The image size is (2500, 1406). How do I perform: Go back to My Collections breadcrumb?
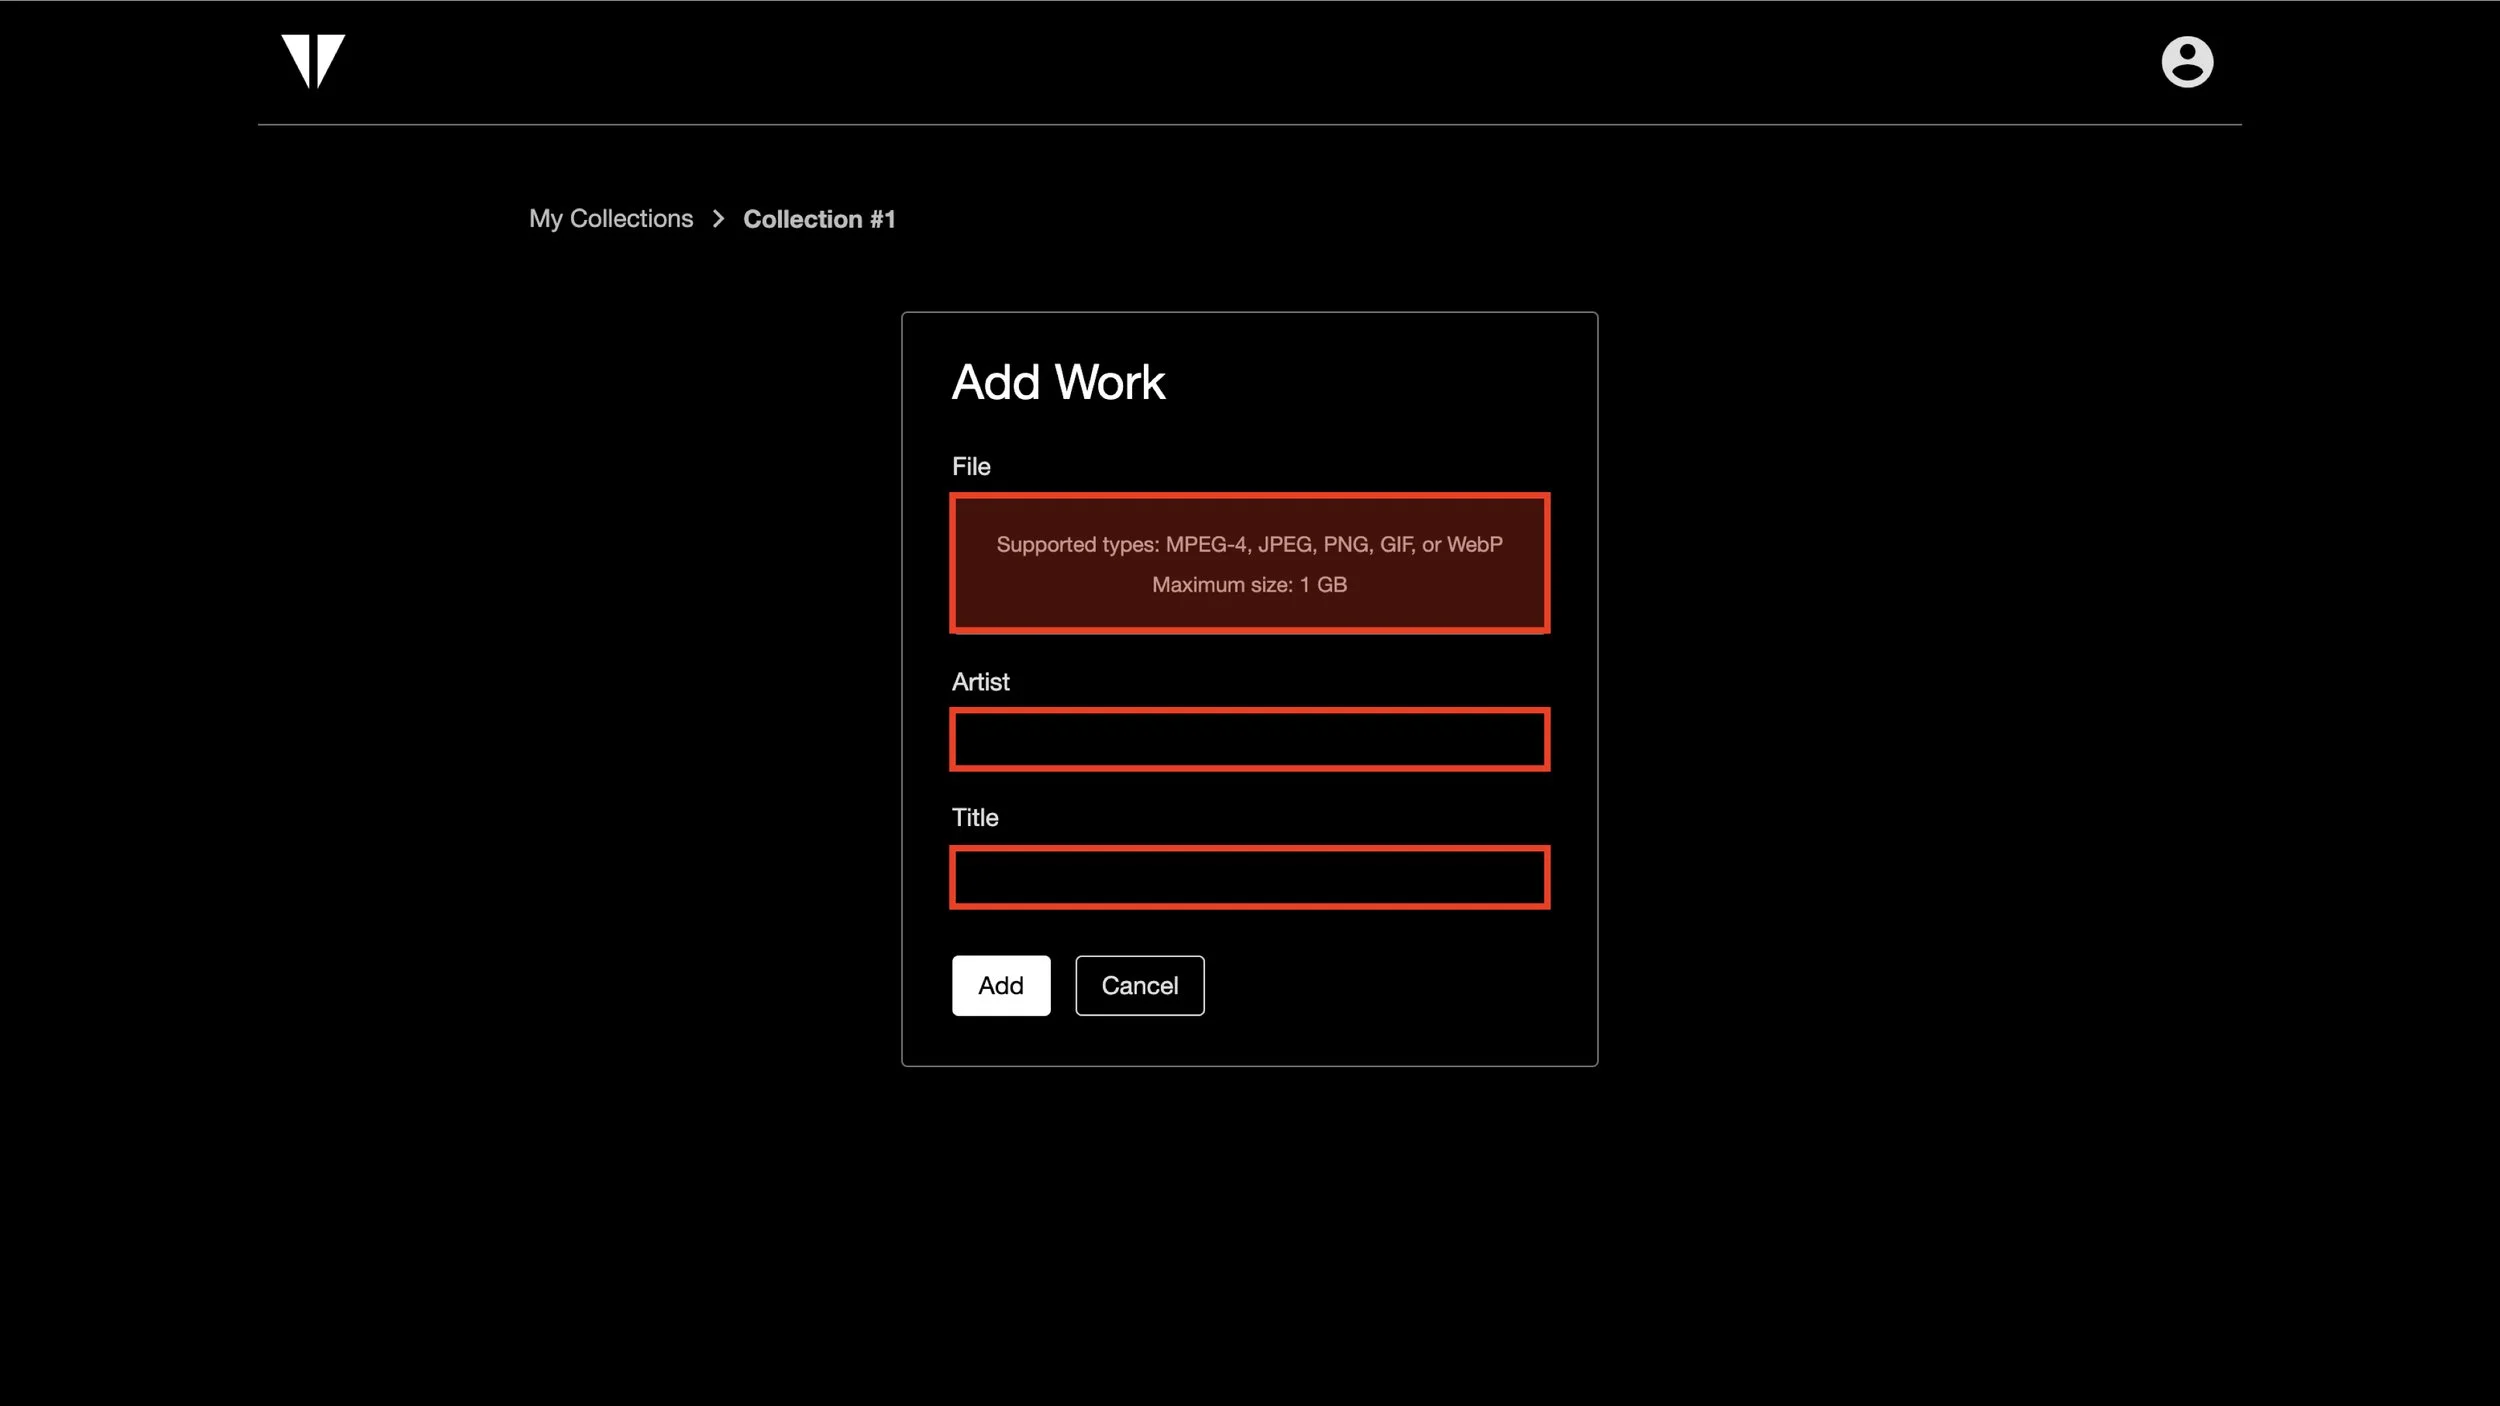pyautogui.click(x=610, y=219)
